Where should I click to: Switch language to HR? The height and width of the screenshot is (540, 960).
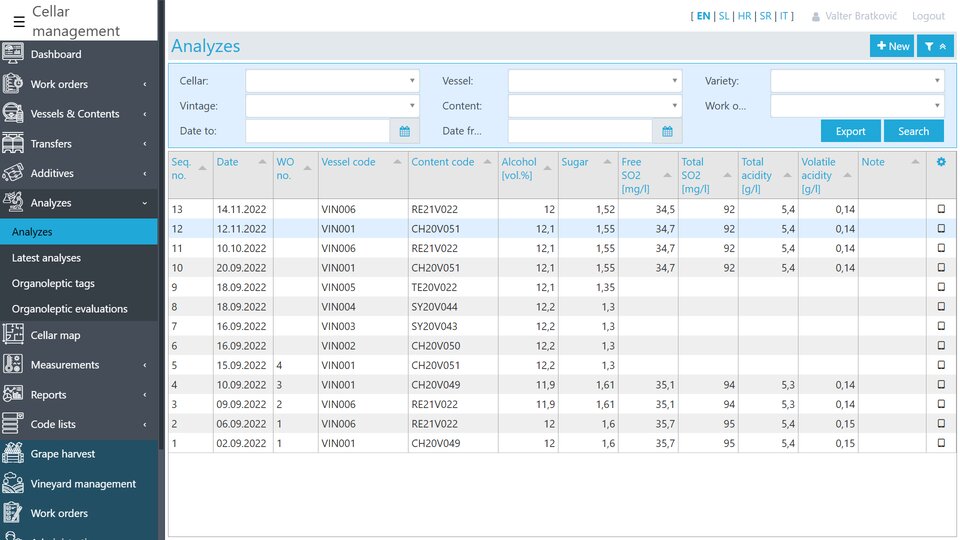744,16
